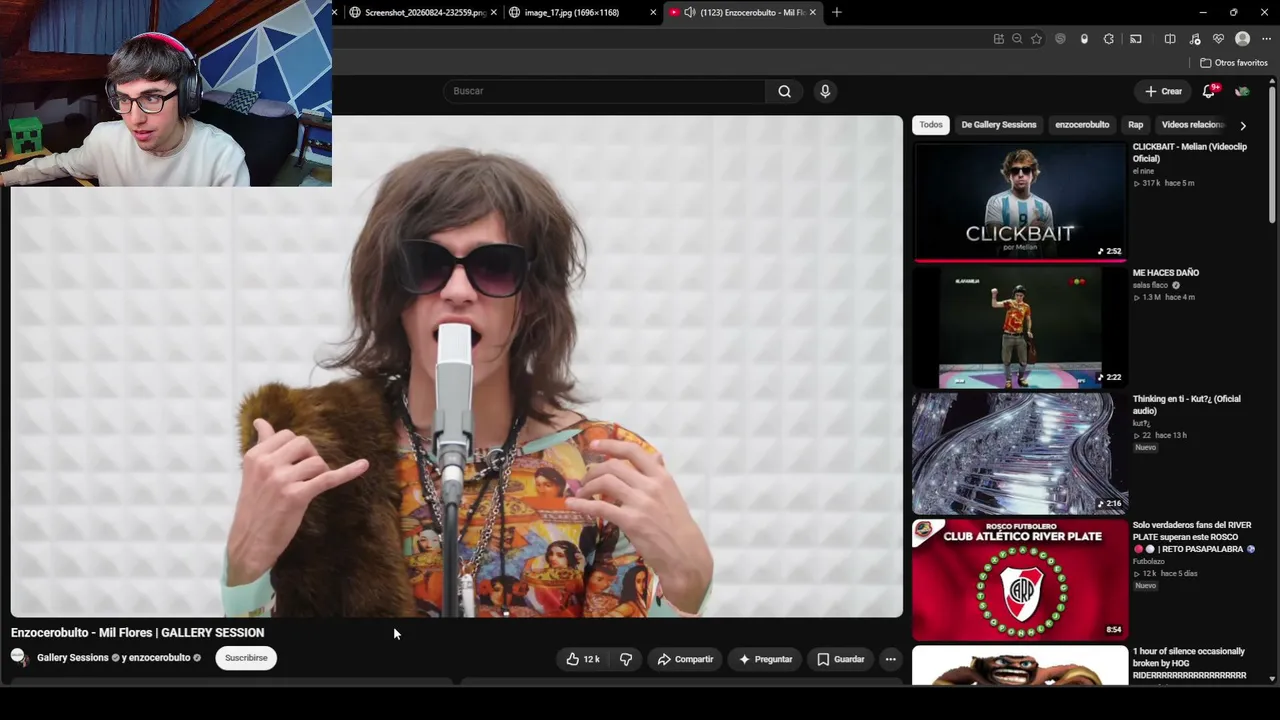Click the mouse-shaped extension icon
The height and width of the screenshot is (720, 1280).
click(1084, 39)
